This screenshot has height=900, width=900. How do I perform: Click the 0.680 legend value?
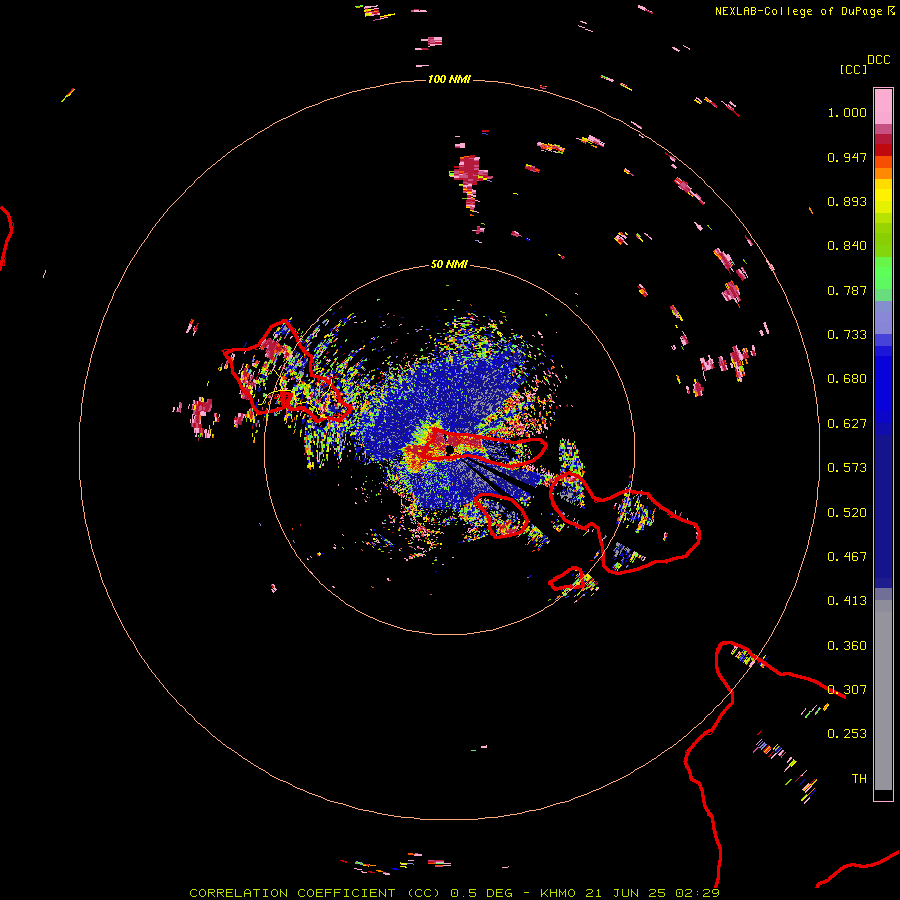[847, 379]
